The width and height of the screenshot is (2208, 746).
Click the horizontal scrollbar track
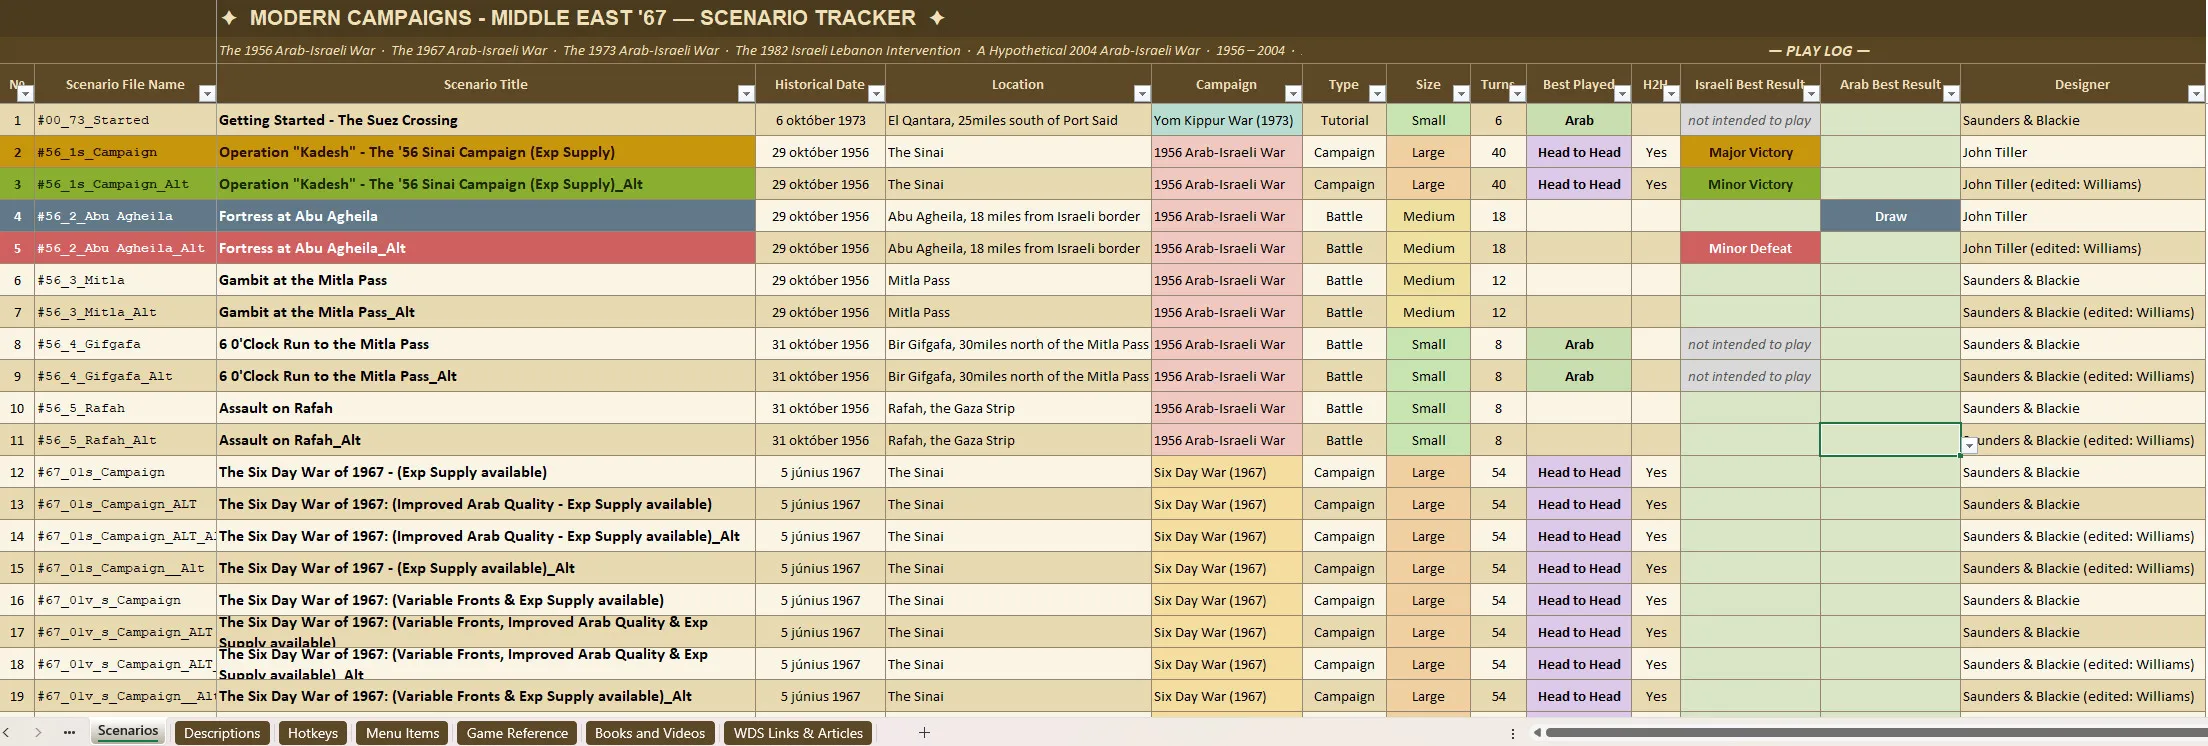point(1870,733)
